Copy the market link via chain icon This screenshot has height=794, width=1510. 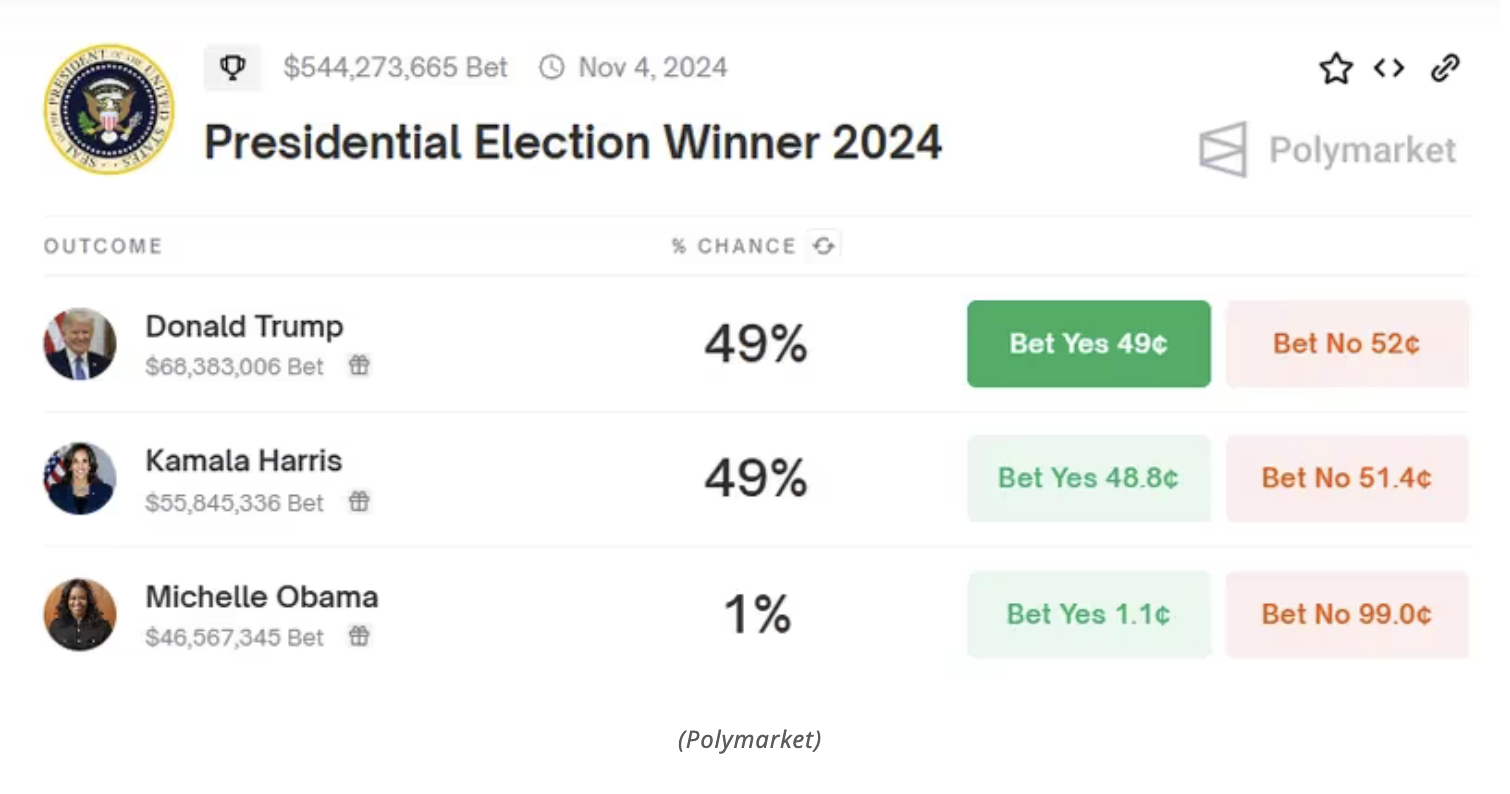coord(1445,68)
